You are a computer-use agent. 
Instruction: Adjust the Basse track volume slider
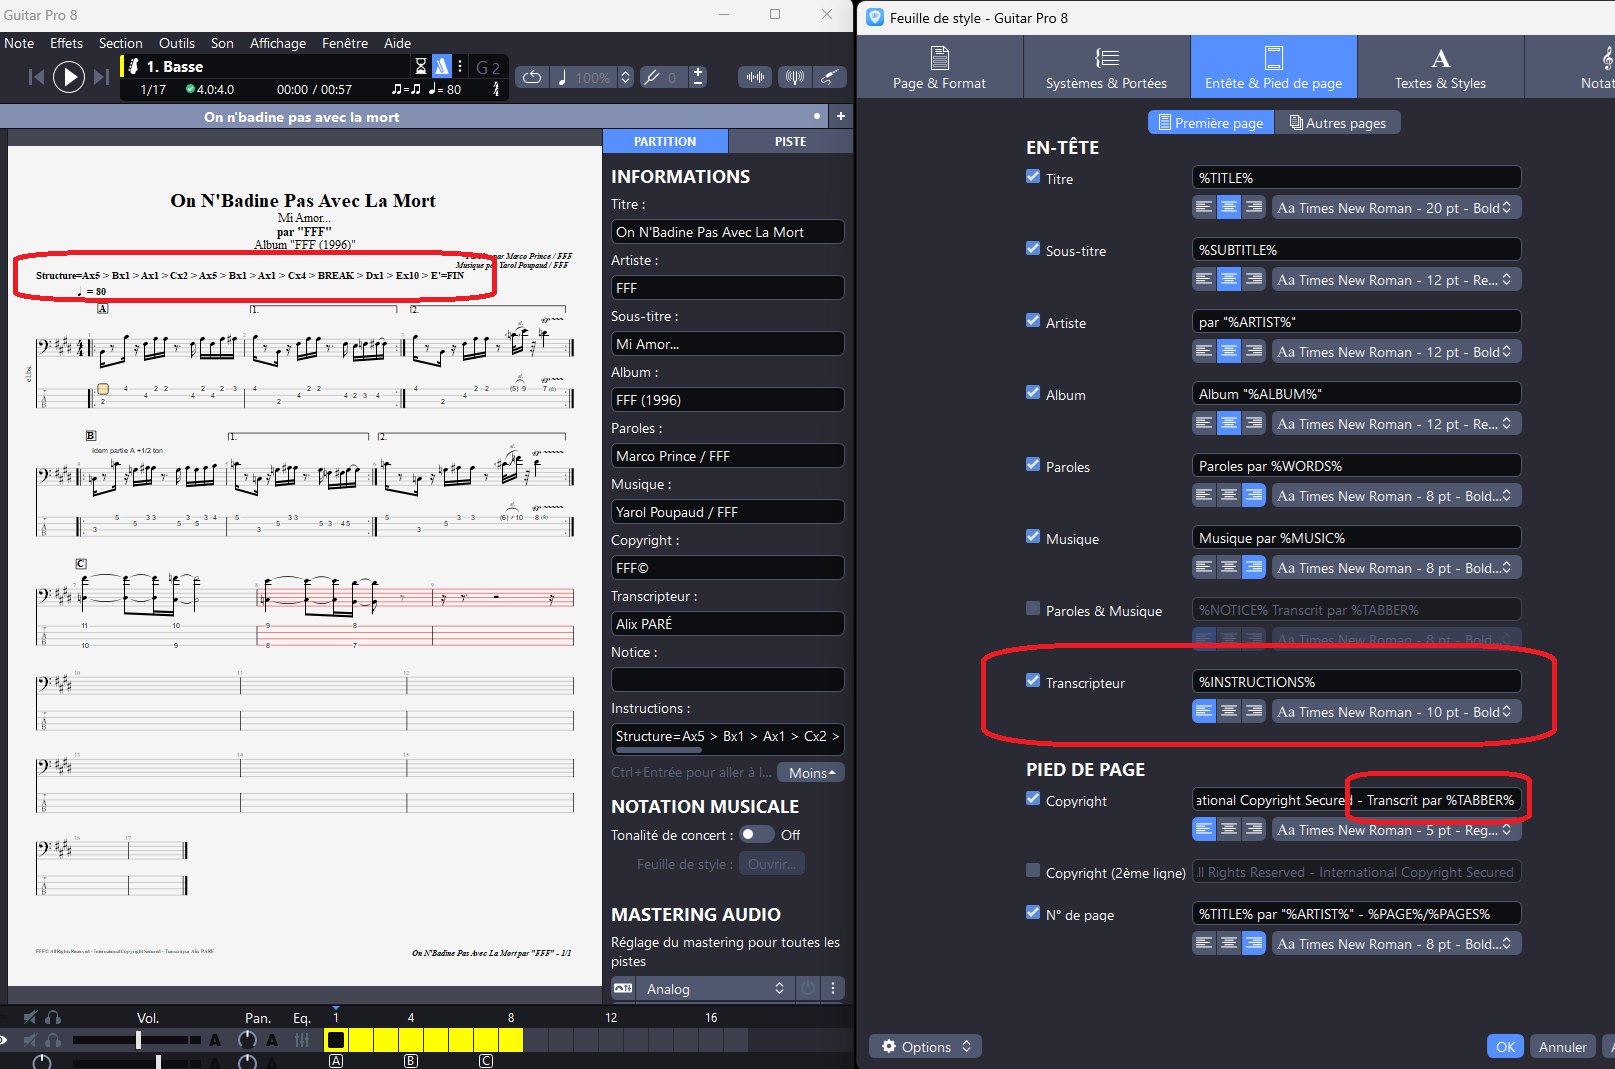(x=137, y=1040)
